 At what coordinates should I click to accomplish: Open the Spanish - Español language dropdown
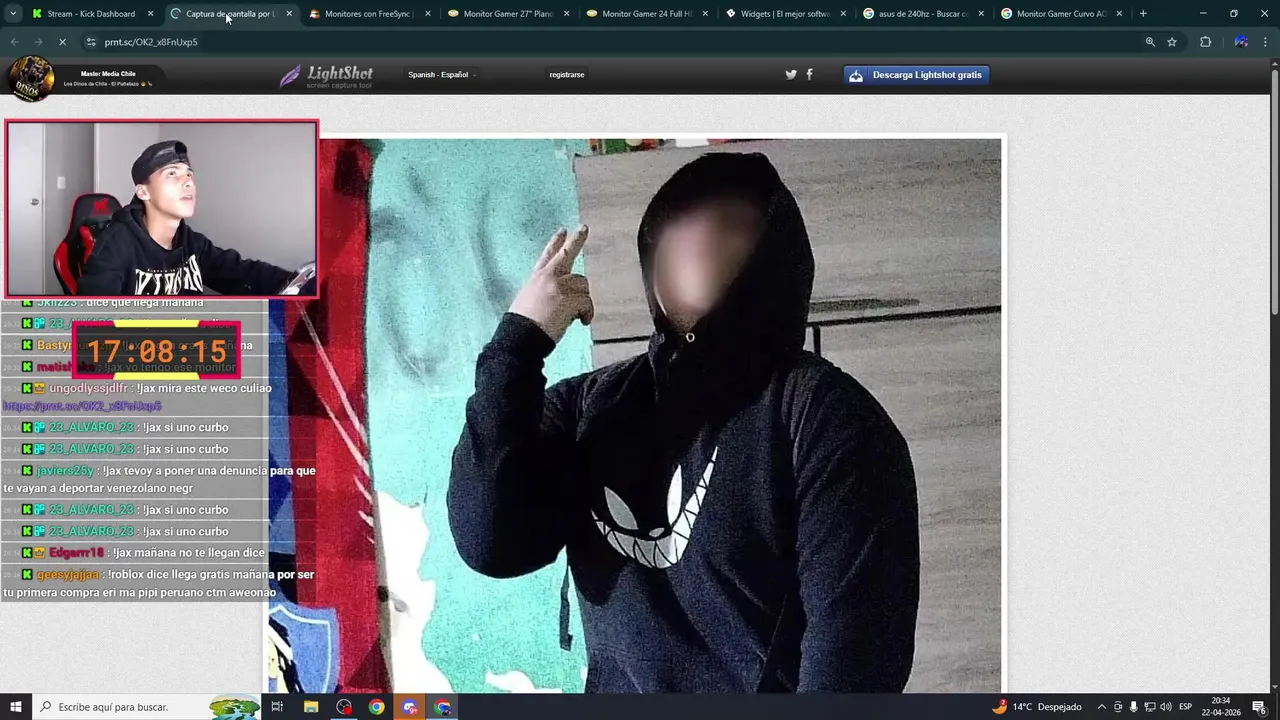(441, 75)
